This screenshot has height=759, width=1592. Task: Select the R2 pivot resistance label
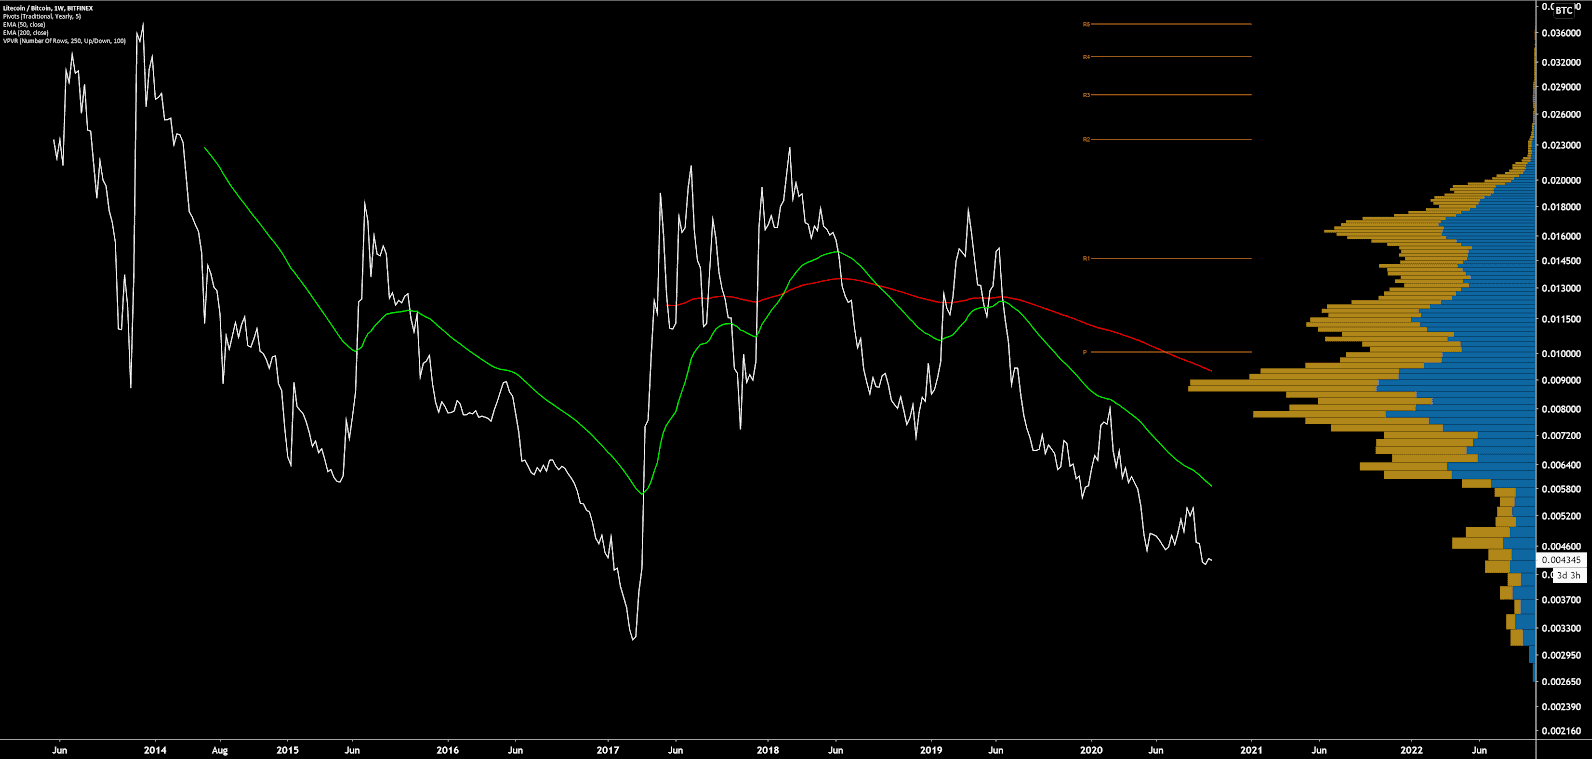[x=1086, y=140]
